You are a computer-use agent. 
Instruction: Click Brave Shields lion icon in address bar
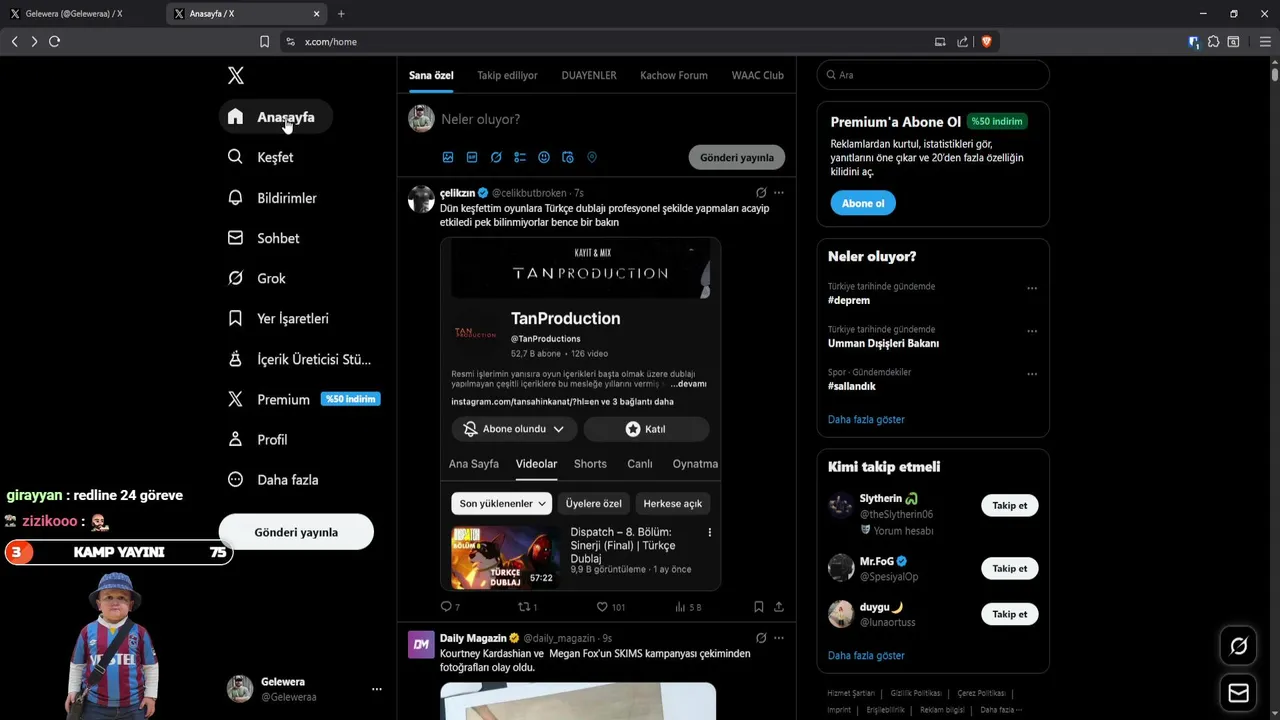986,42
